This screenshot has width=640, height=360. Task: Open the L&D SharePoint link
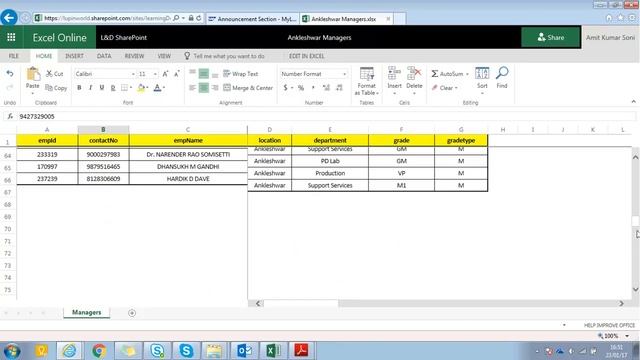124,38
